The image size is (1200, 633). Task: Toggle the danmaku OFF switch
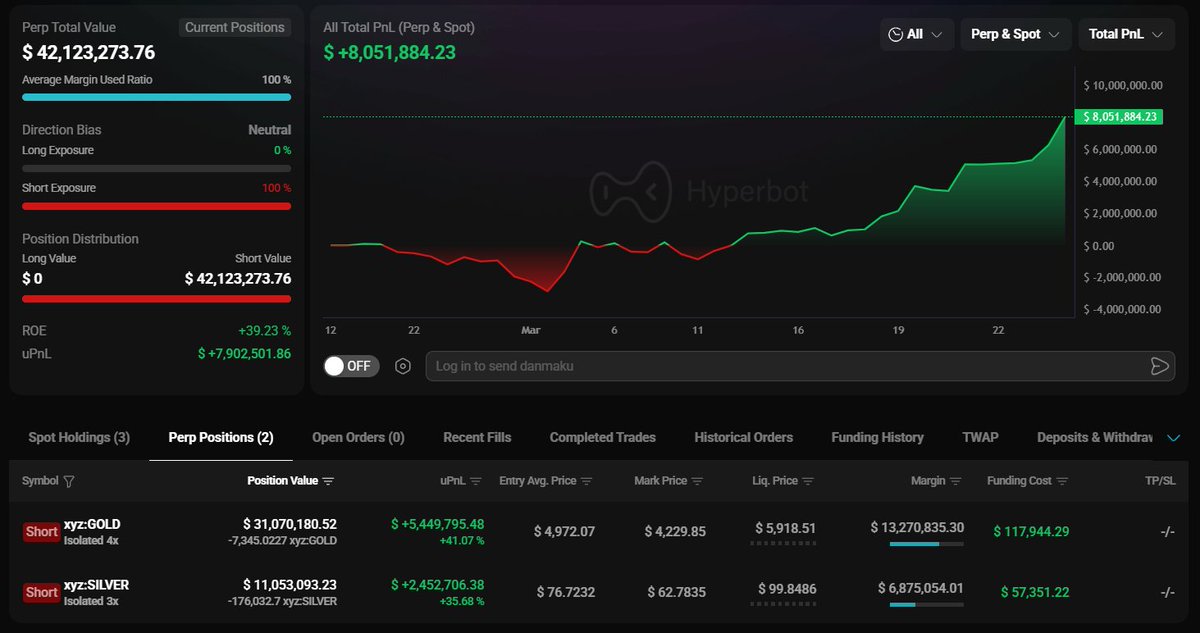click(350, 366)
